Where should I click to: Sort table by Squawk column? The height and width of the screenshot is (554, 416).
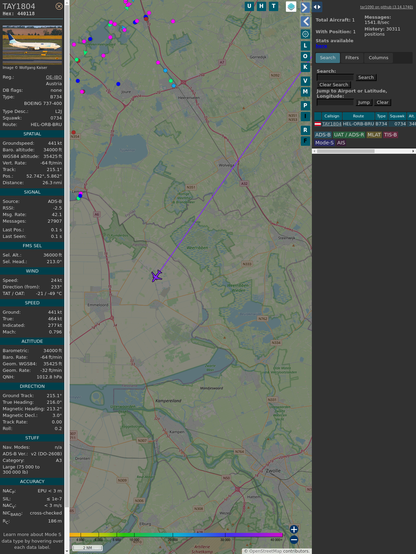click(397, 116)
